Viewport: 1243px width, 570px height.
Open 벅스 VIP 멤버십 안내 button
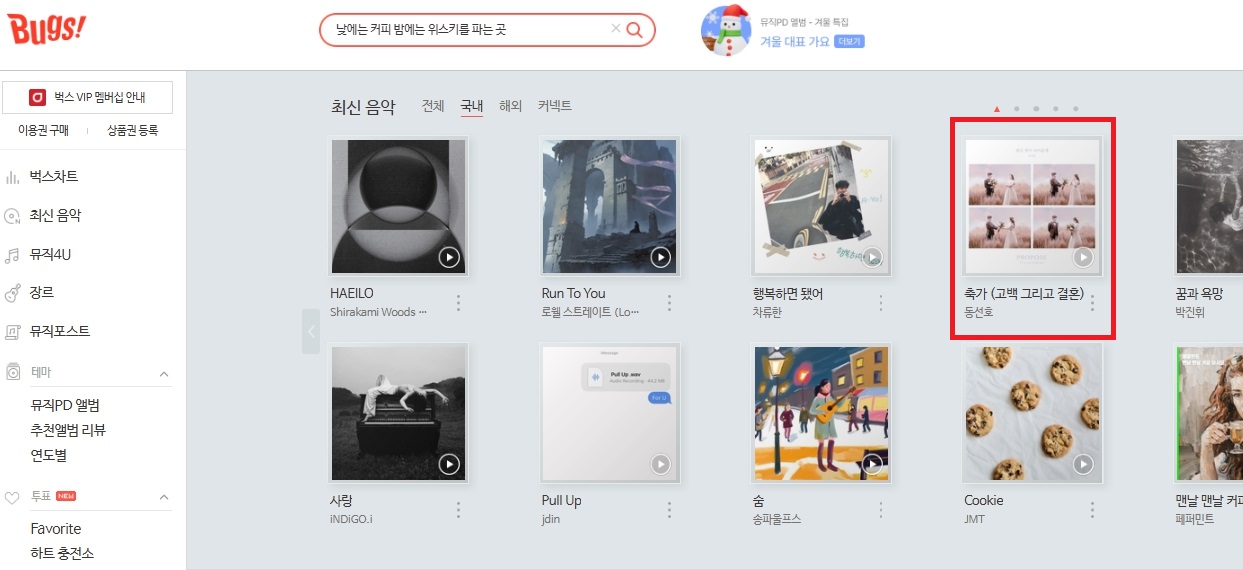tap(87, 97)
